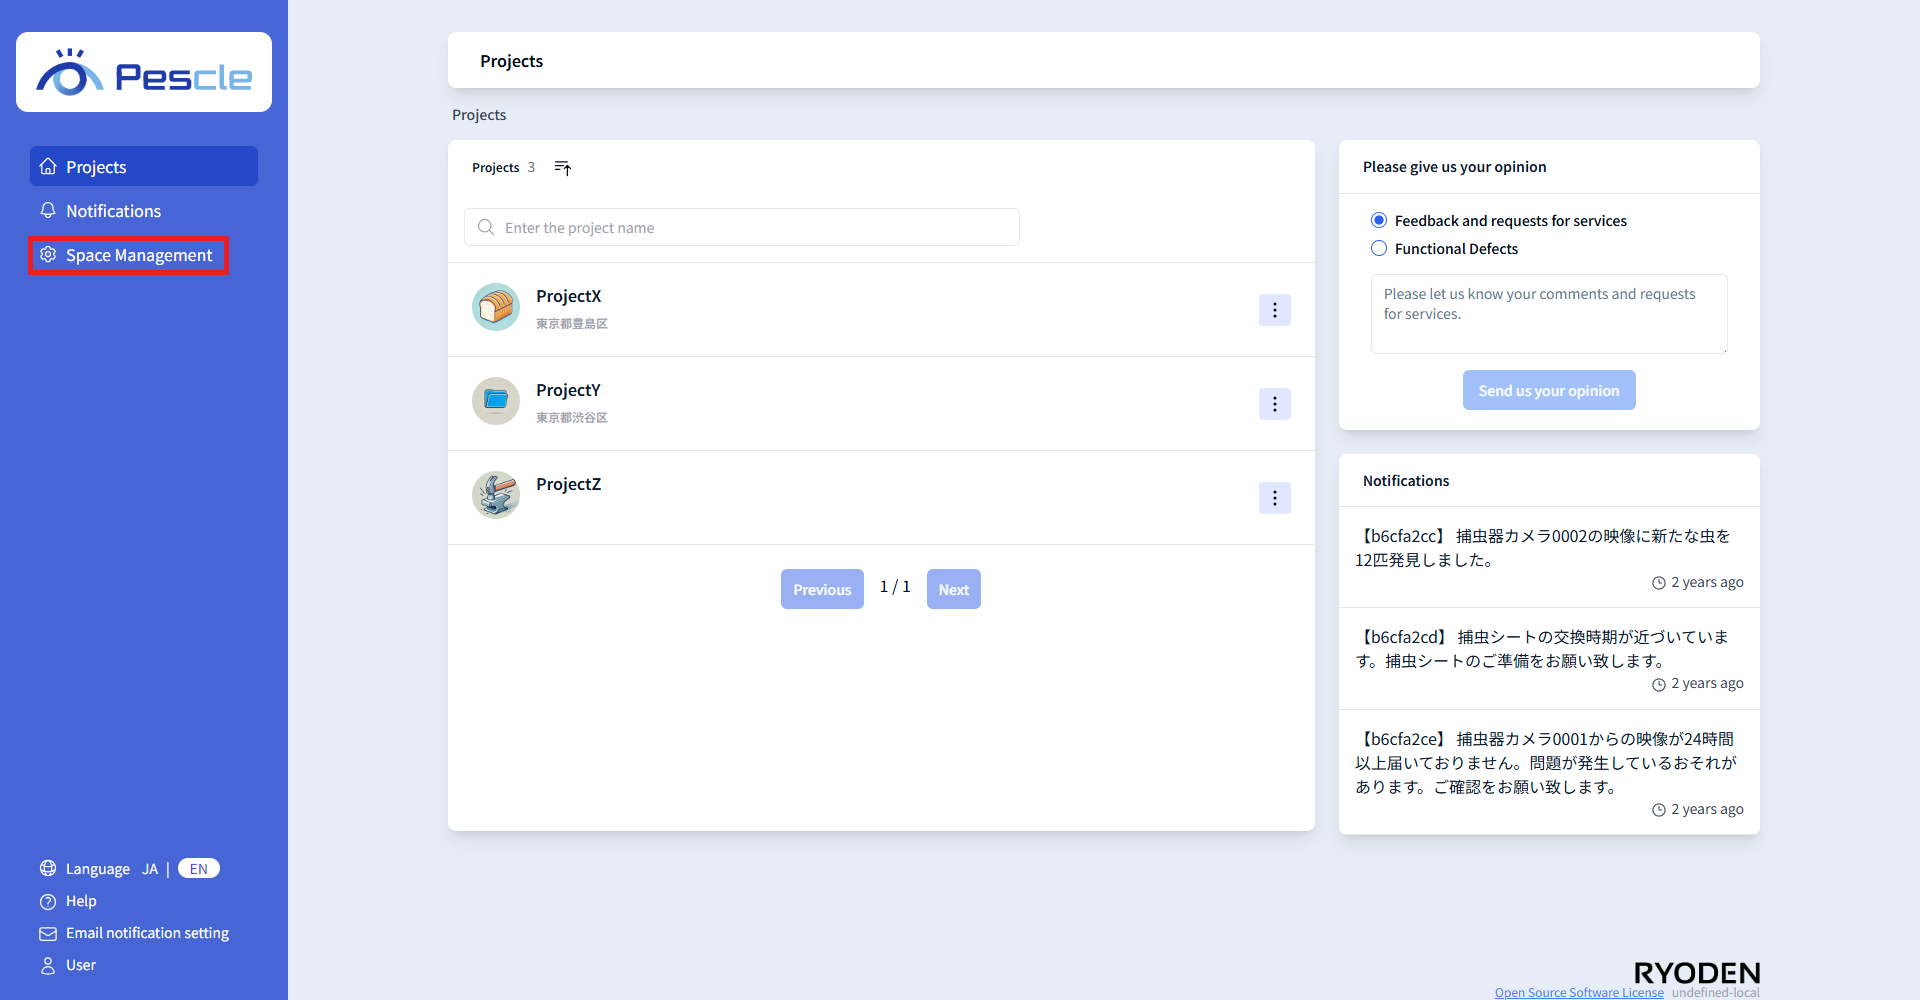This screenshot has width=1920, height=1000.
Task: Switch language to JA
Action: [x=150, y=869]
